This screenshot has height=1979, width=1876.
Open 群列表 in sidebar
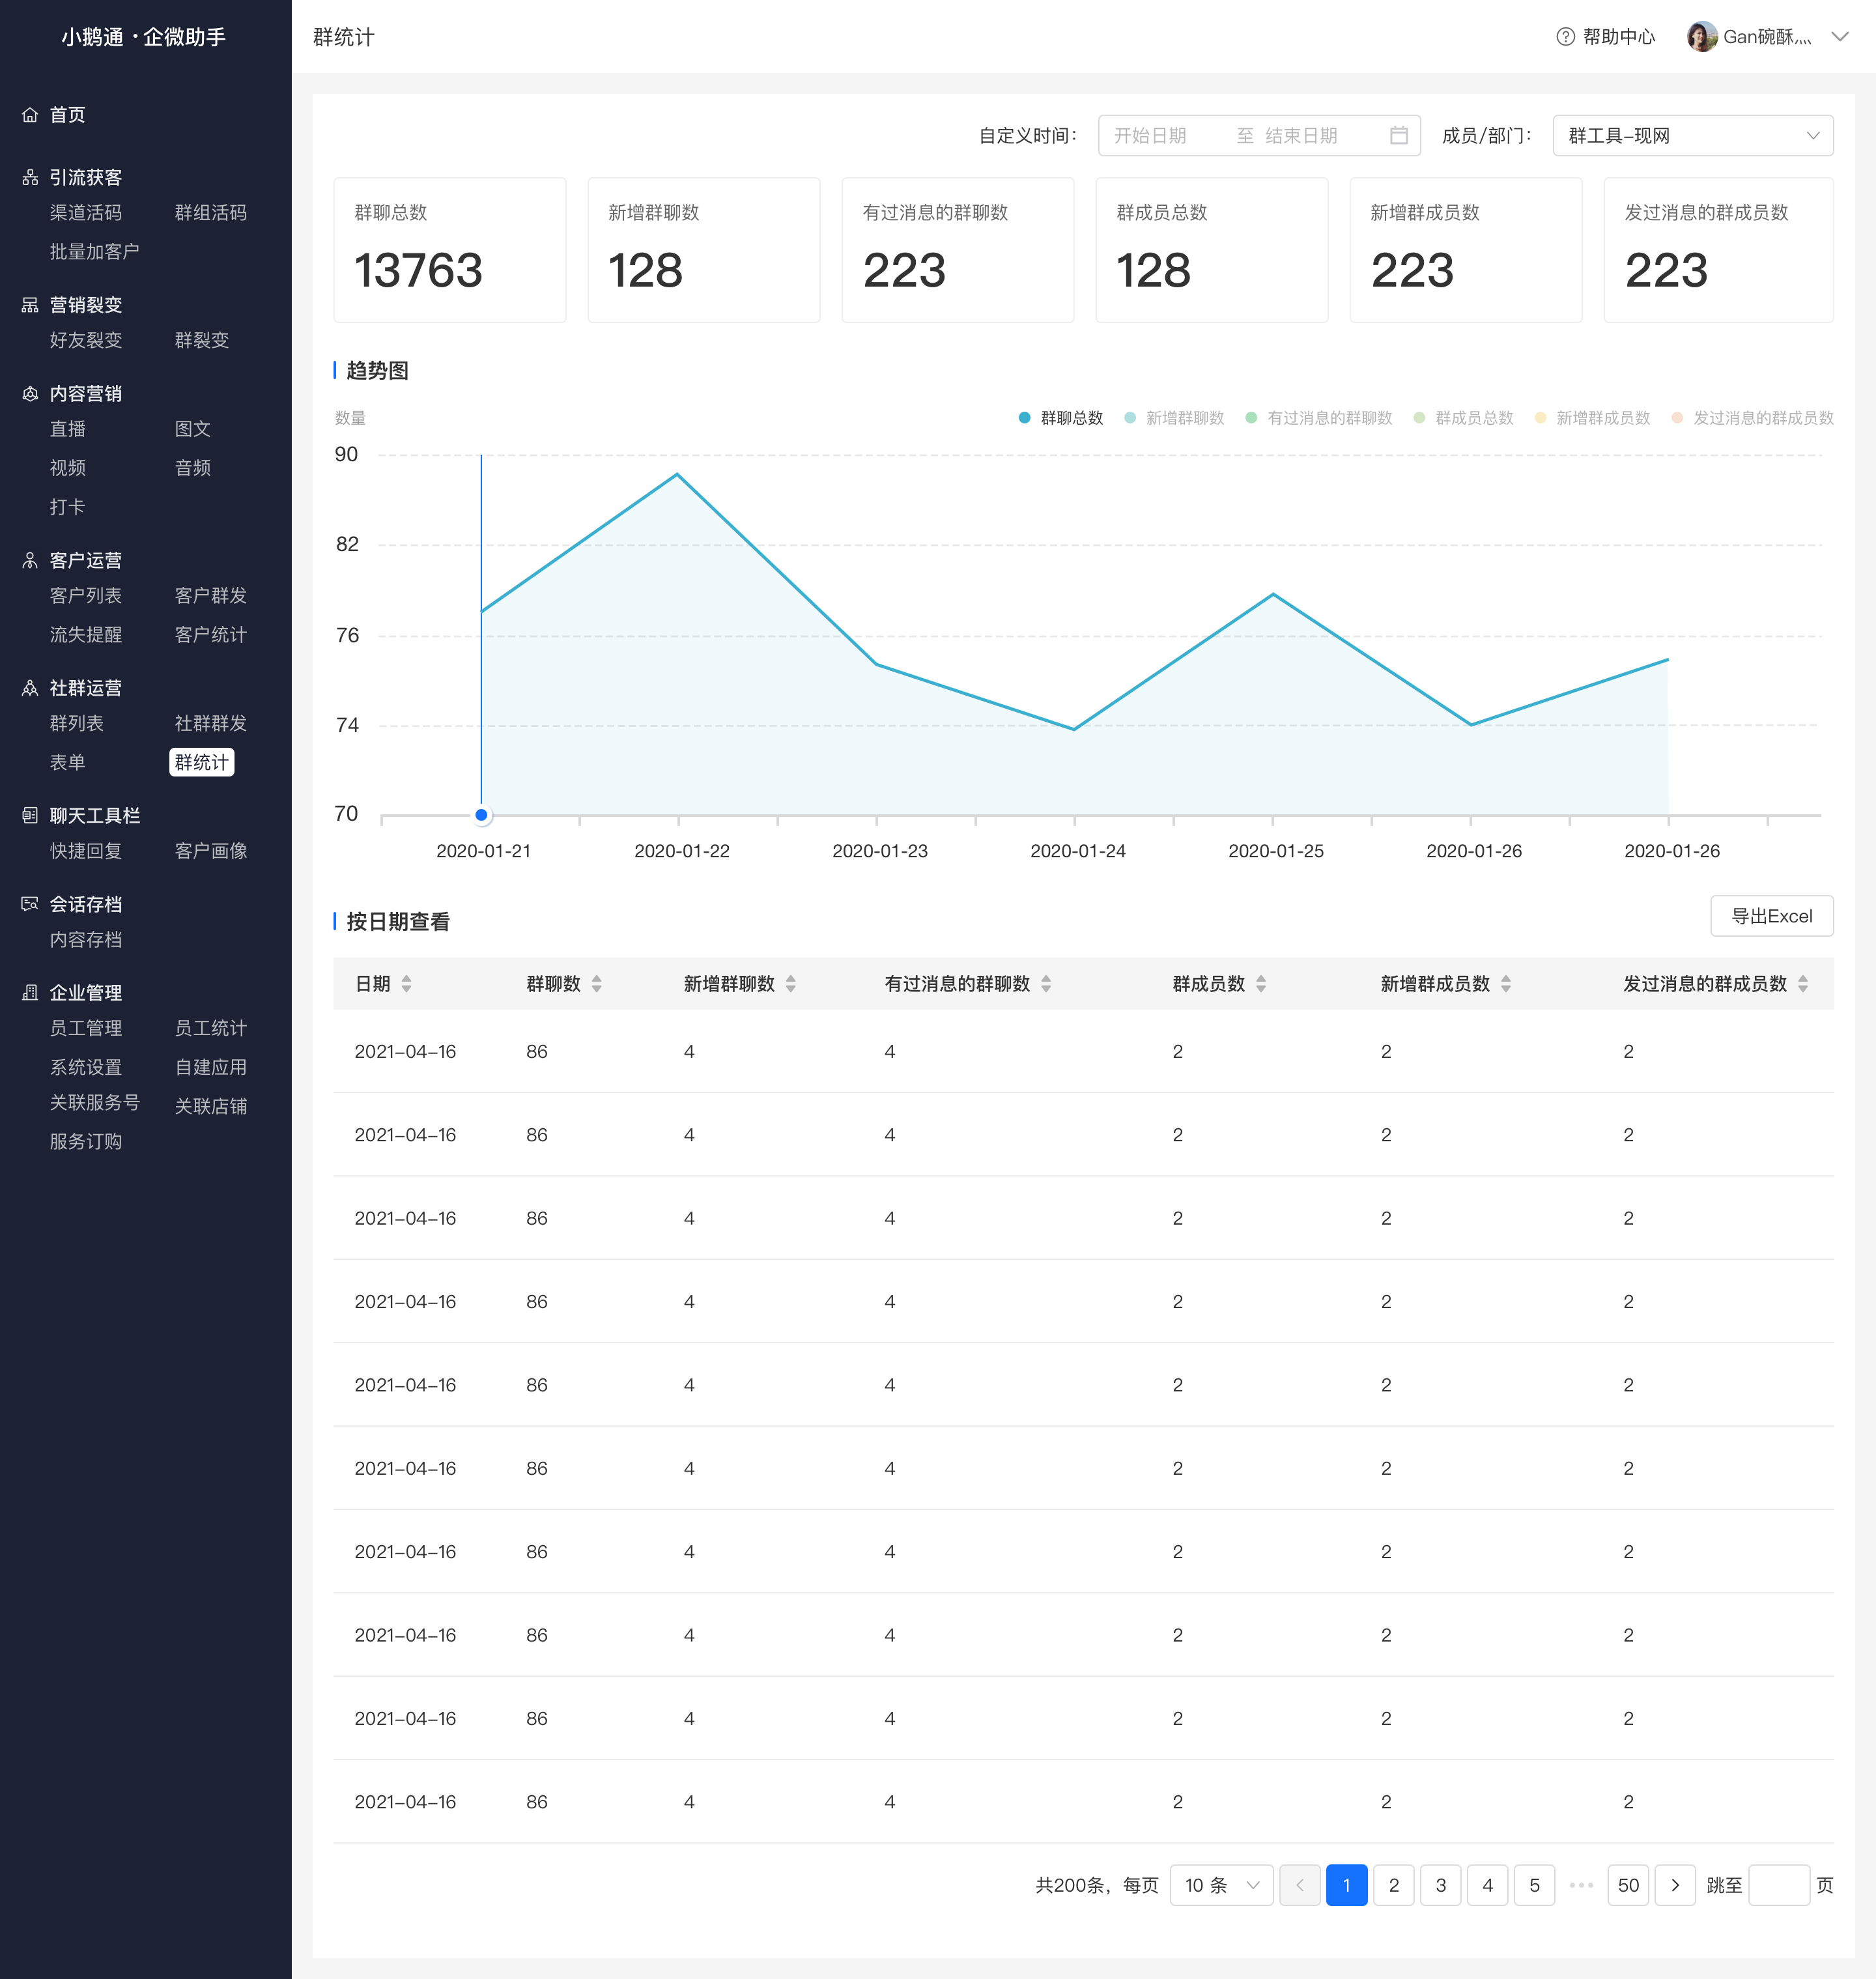77,723
